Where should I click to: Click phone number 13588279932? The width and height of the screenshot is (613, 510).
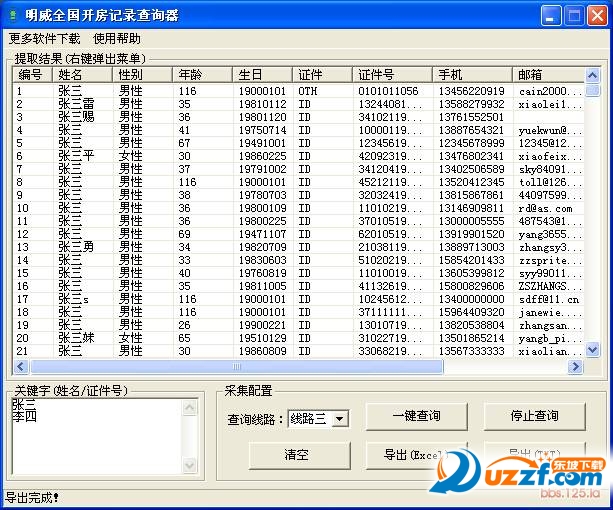click(x=471, y=104)
